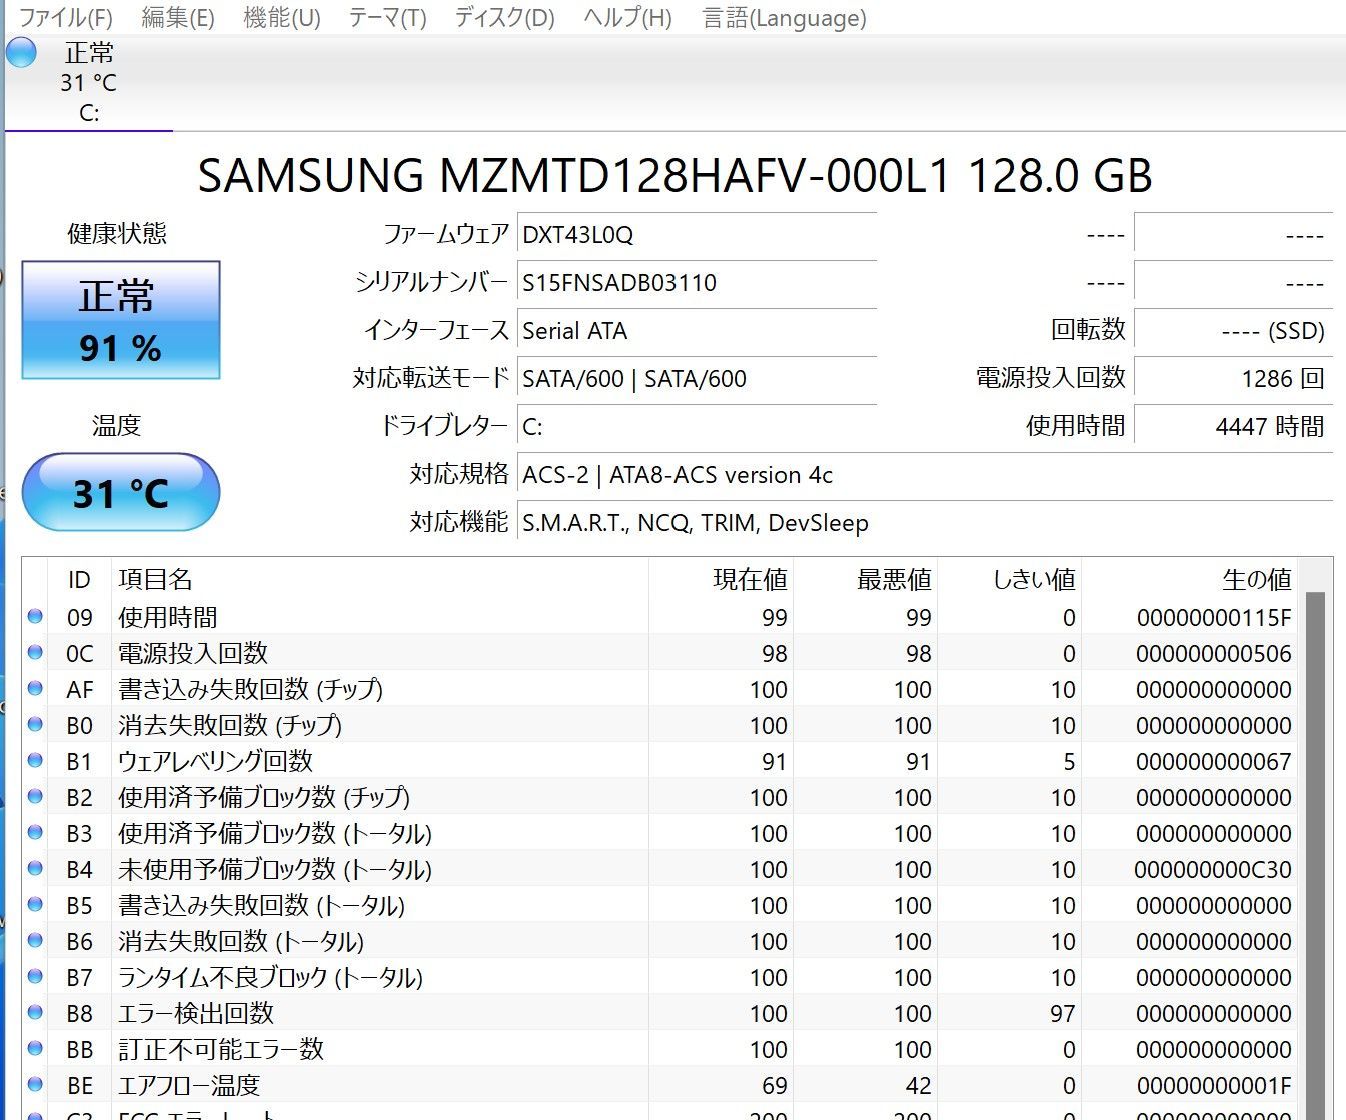1346x1120 pixels.
Task: Click the 健康状態 label
Action: pyautogui.click(x=117, y=234)
